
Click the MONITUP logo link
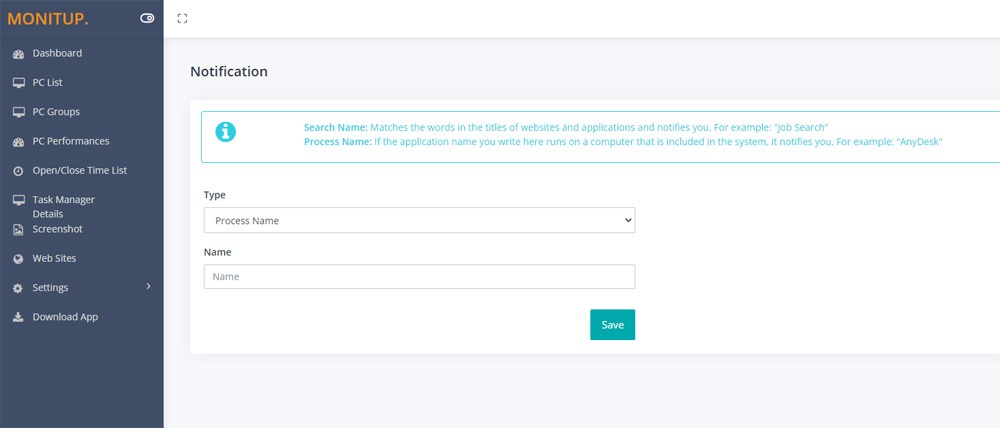pos(48,19)
